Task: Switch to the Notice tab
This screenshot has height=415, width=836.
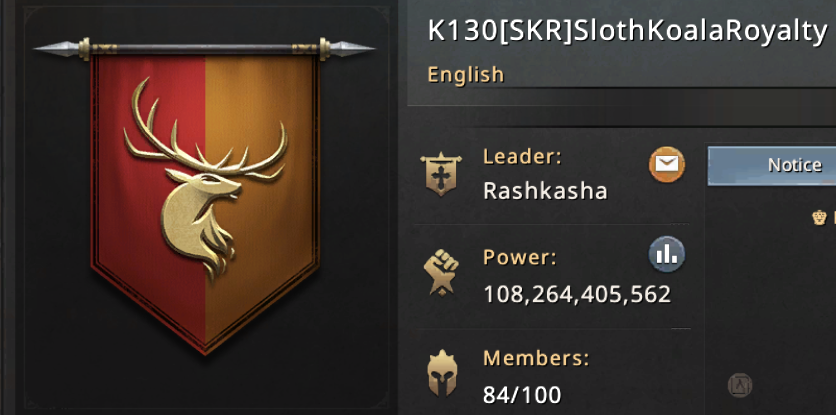Action: coord(771,165)
